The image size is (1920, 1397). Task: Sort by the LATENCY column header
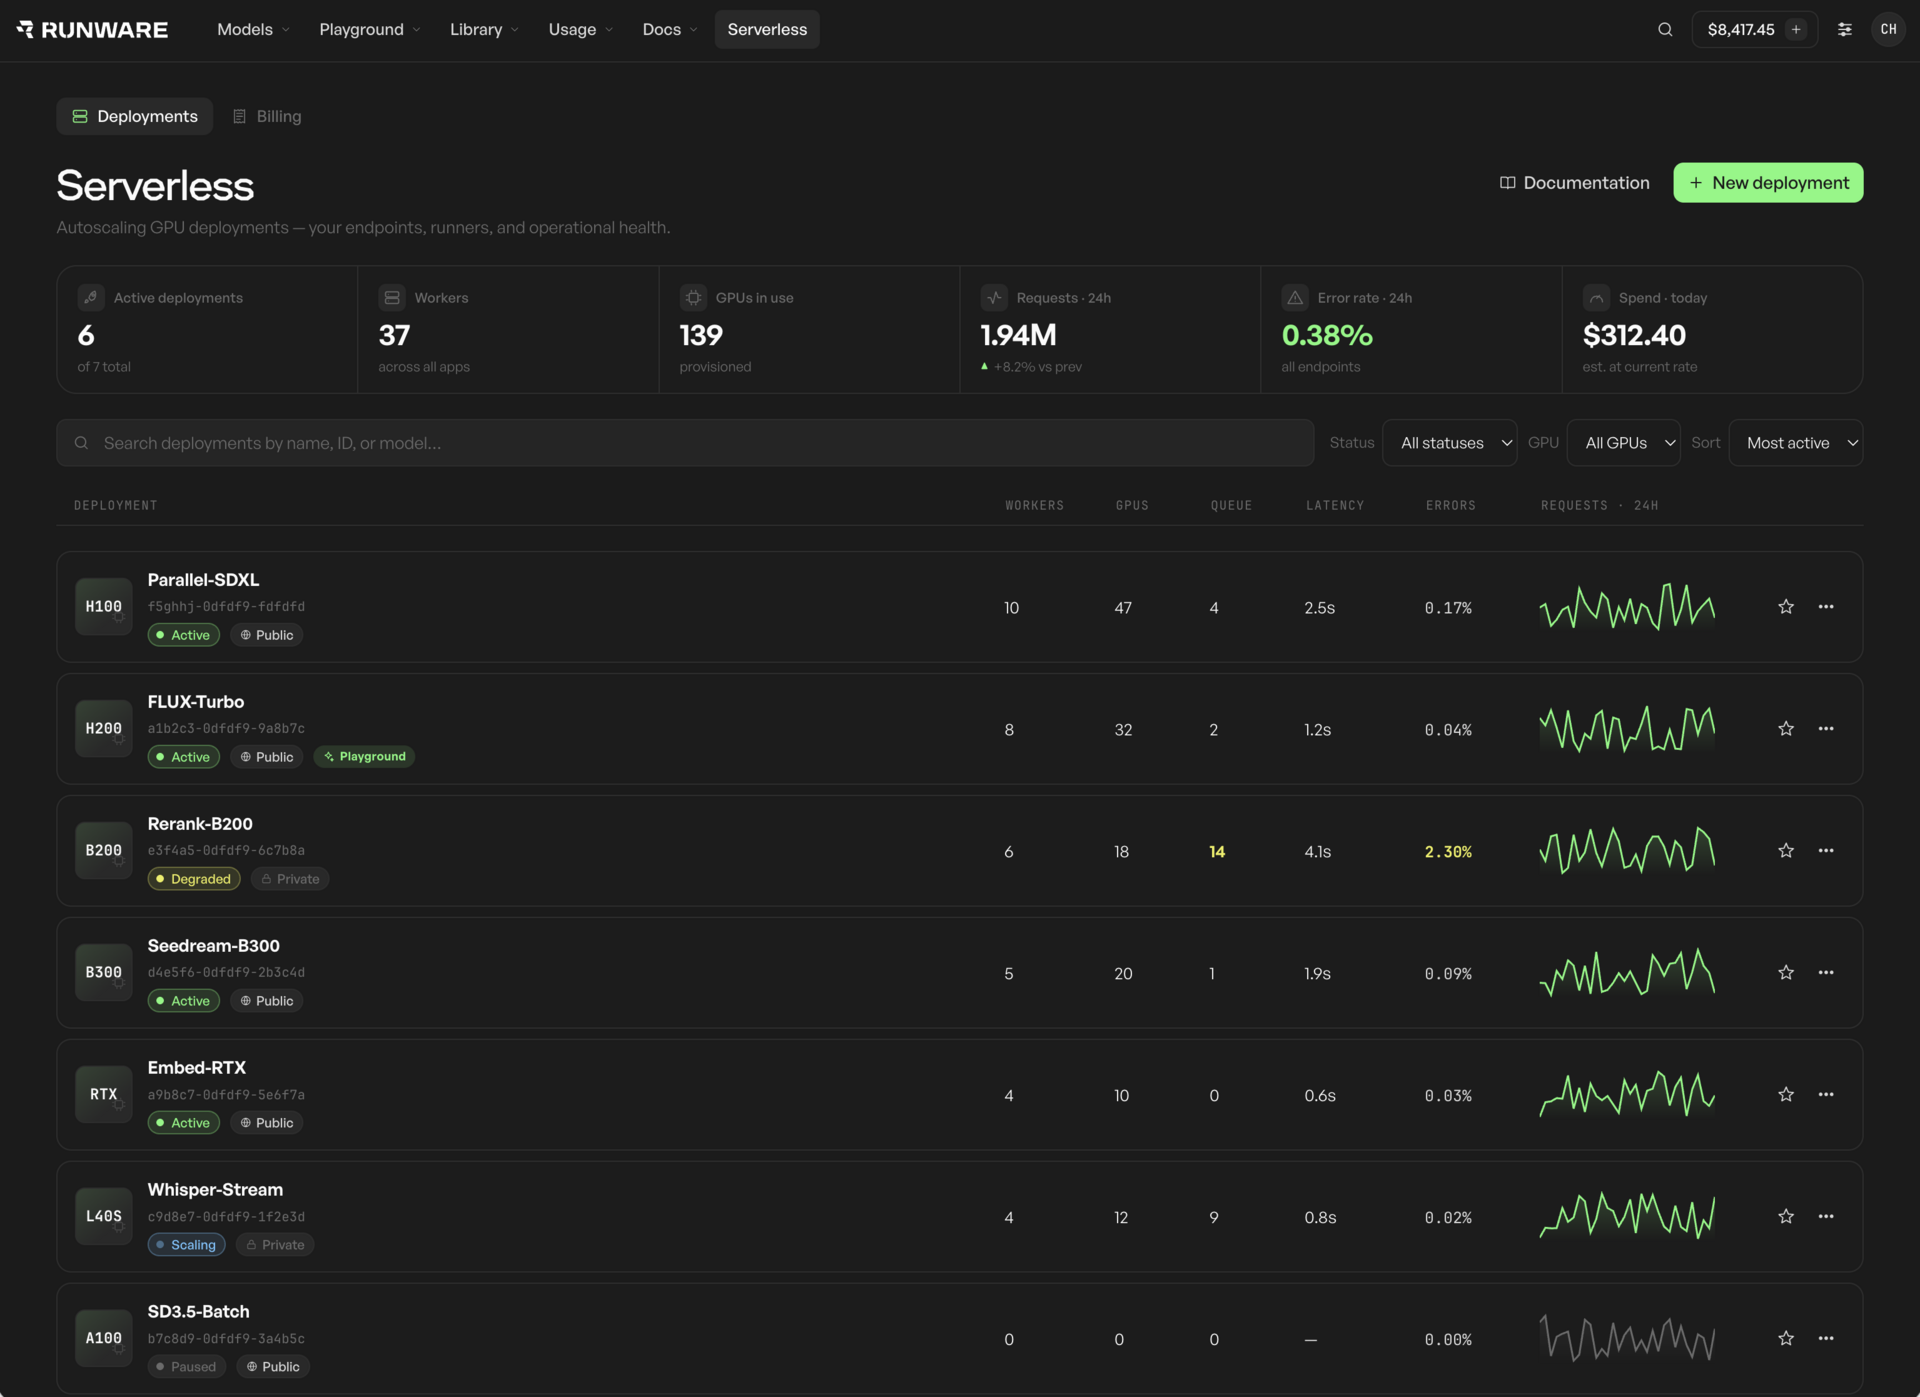pos(1335,505)
